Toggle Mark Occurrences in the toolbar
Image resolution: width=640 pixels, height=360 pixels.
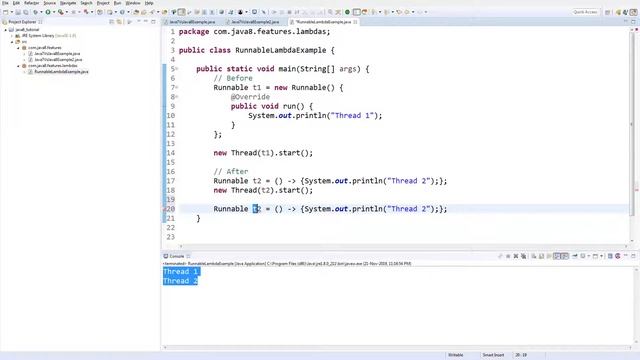pos(181,12)
